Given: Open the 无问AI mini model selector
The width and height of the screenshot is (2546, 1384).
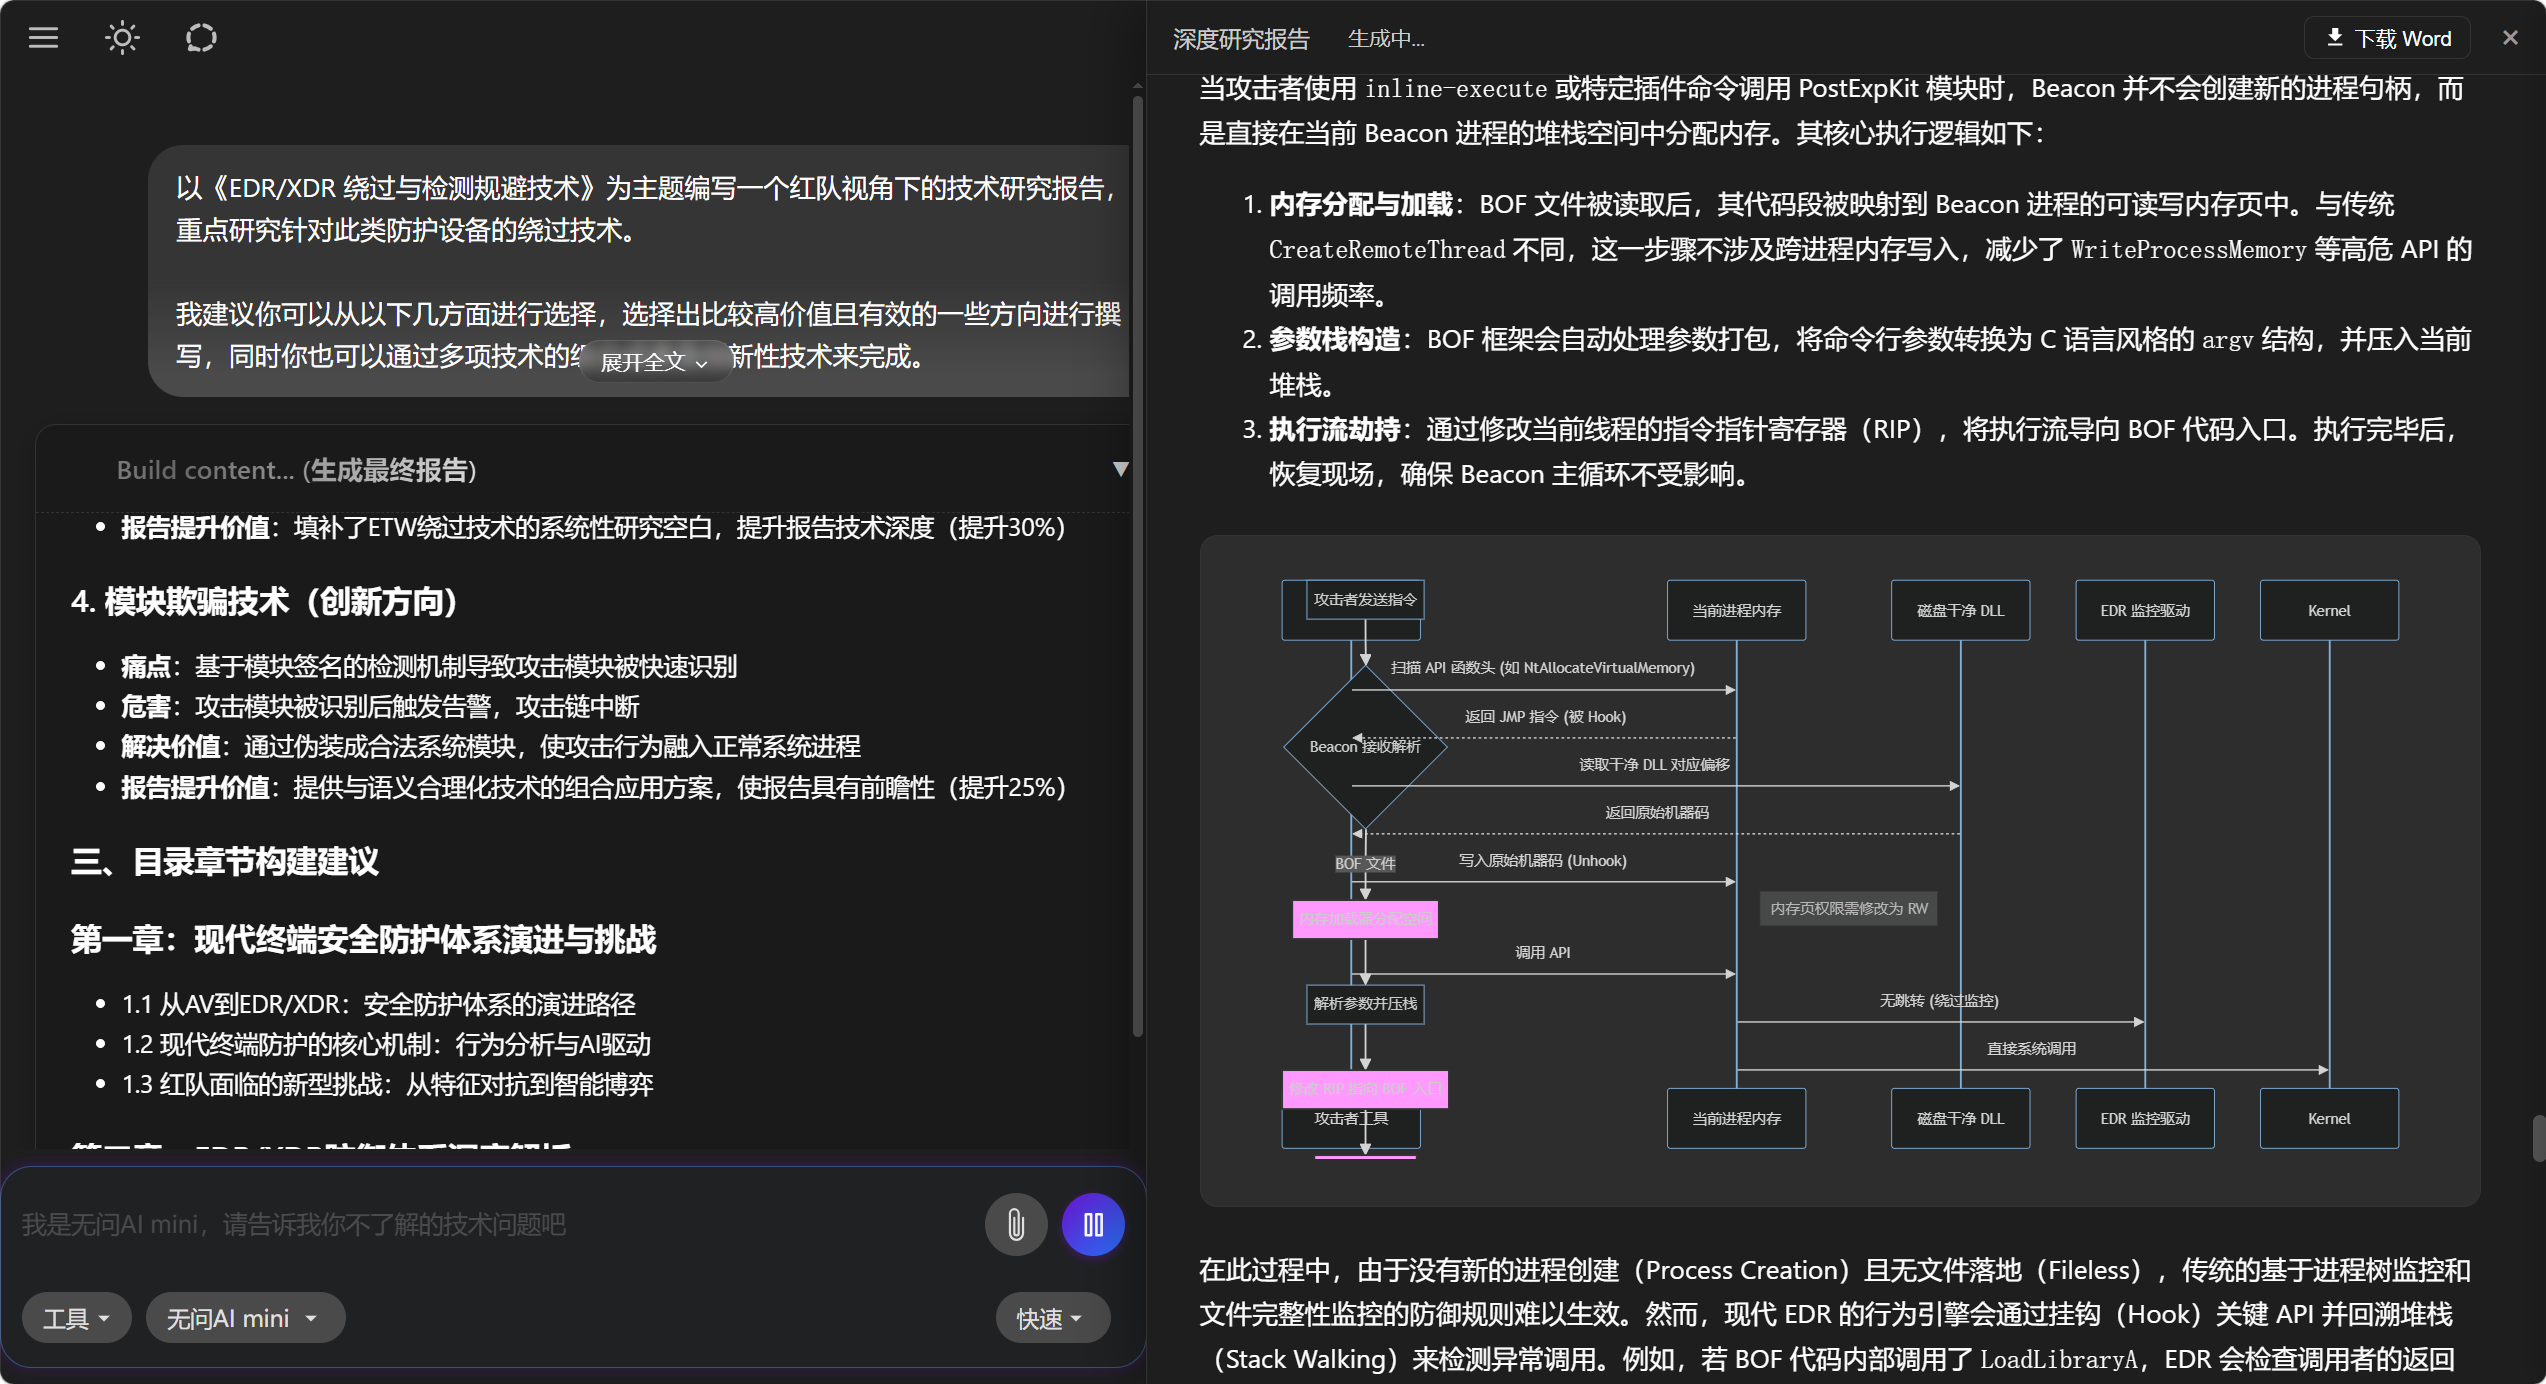Looking at the screenshot, I should [x=245, y=1318].
